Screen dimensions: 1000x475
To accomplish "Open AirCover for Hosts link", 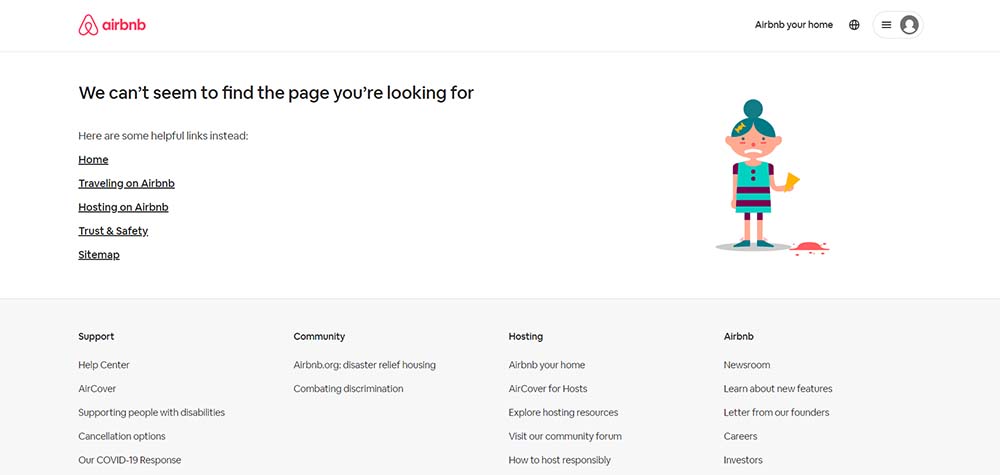I will click(x=548, y=388).
